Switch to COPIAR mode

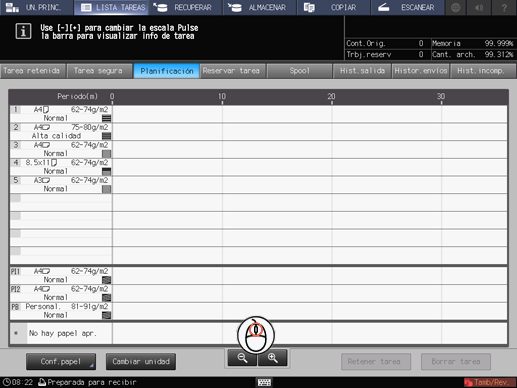click(333, 7)
